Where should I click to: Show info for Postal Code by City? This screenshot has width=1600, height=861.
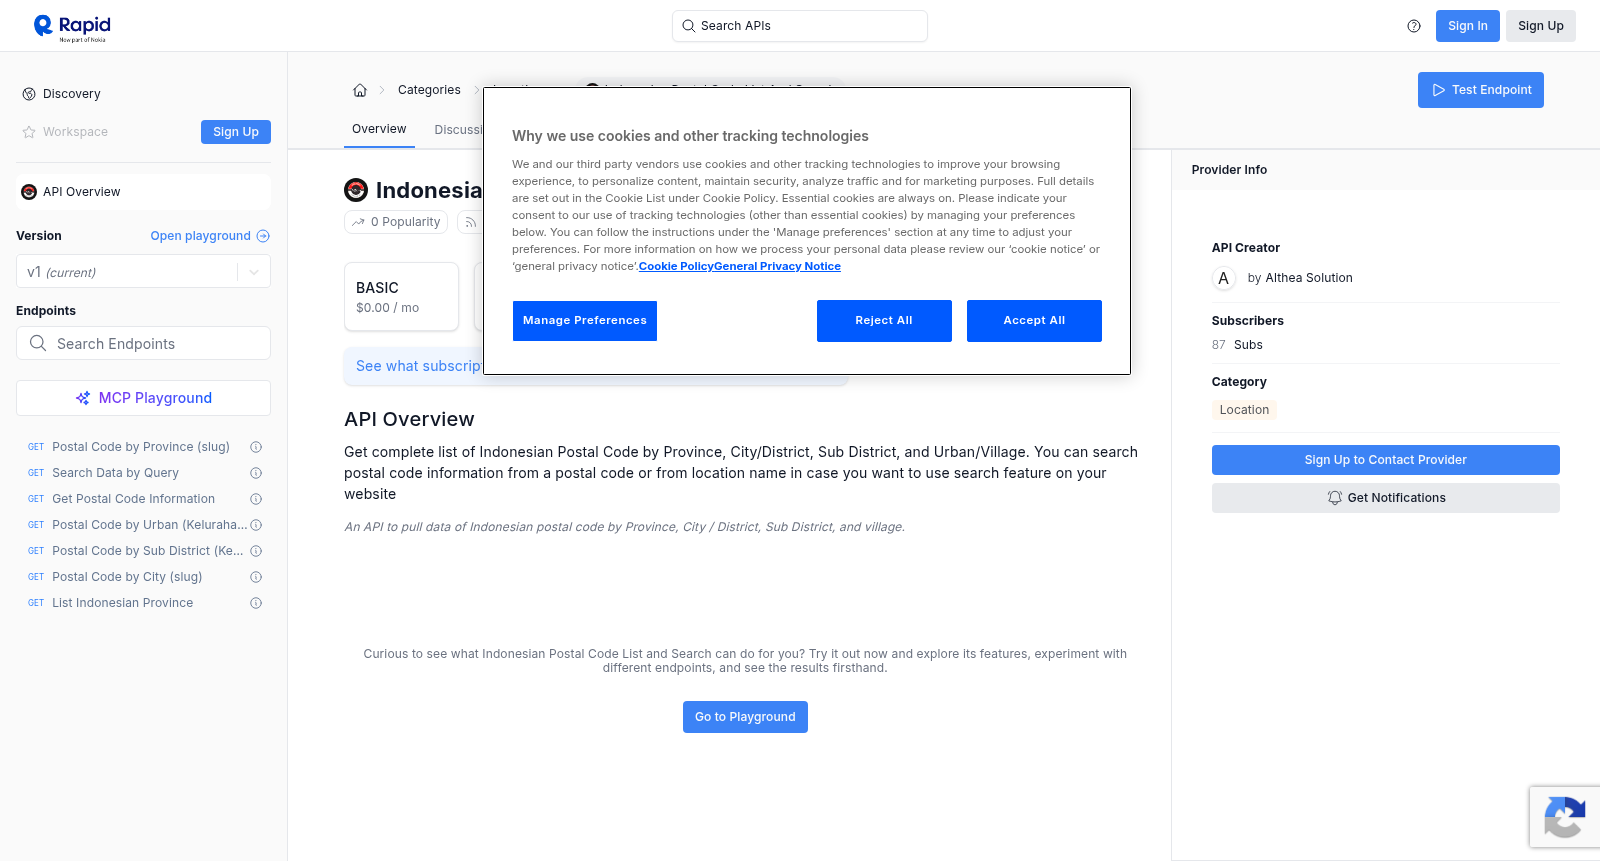coord(256,577)
